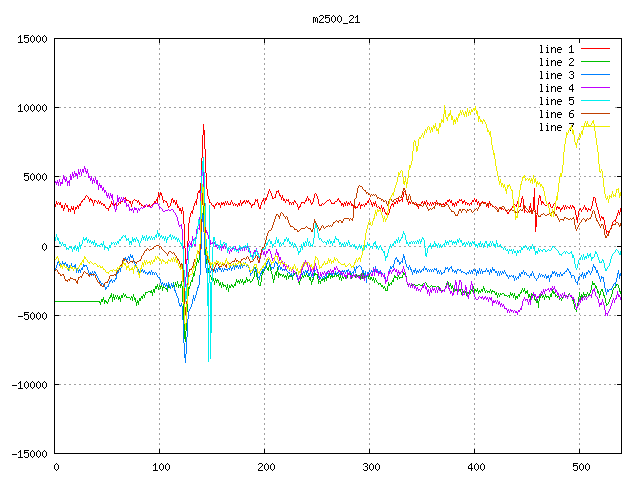Select the 300 x-axis tick label
This screenshot has height=480, width=640.
[x=370, y=467]
